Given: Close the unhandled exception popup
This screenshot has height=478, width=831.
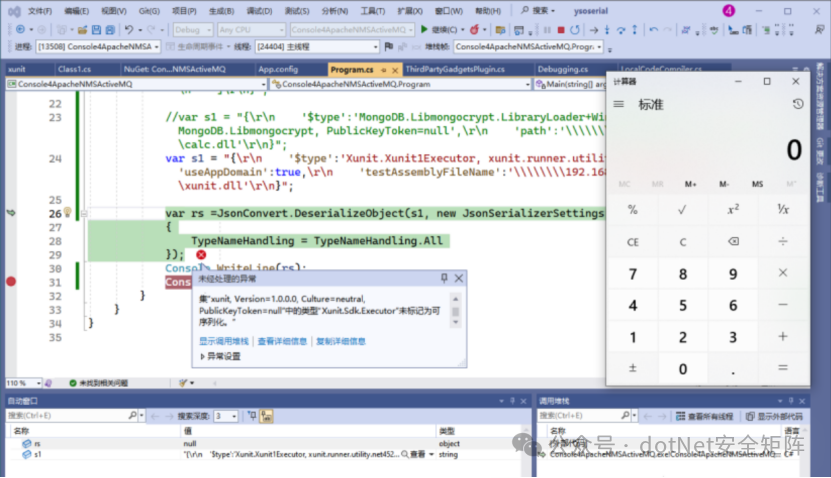Looking at the screenshot, I should click(x=459, y=278).
